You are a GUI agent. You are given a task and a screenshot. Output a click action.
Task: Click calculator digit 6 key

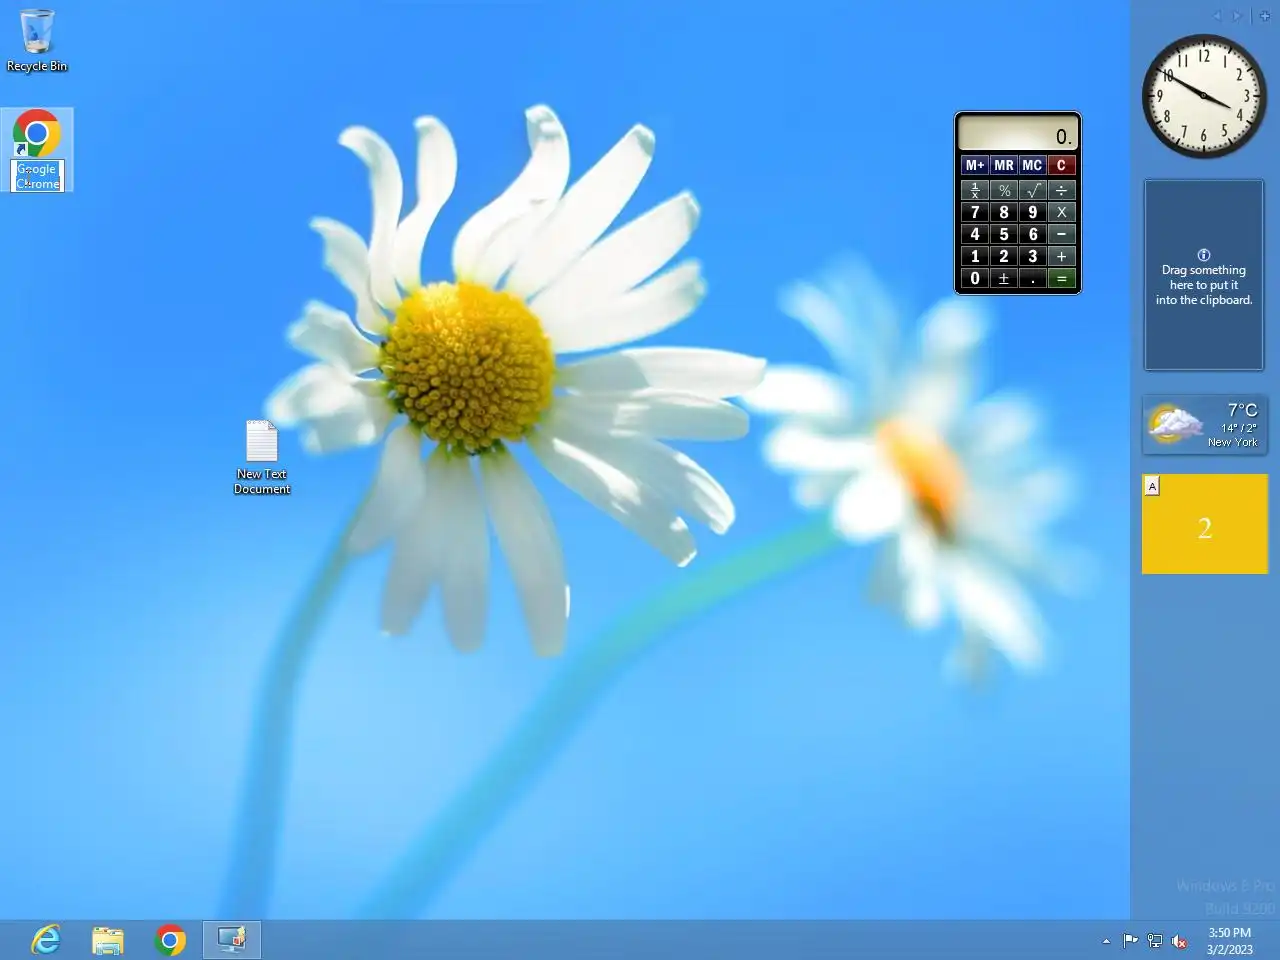pos(1033,234)
